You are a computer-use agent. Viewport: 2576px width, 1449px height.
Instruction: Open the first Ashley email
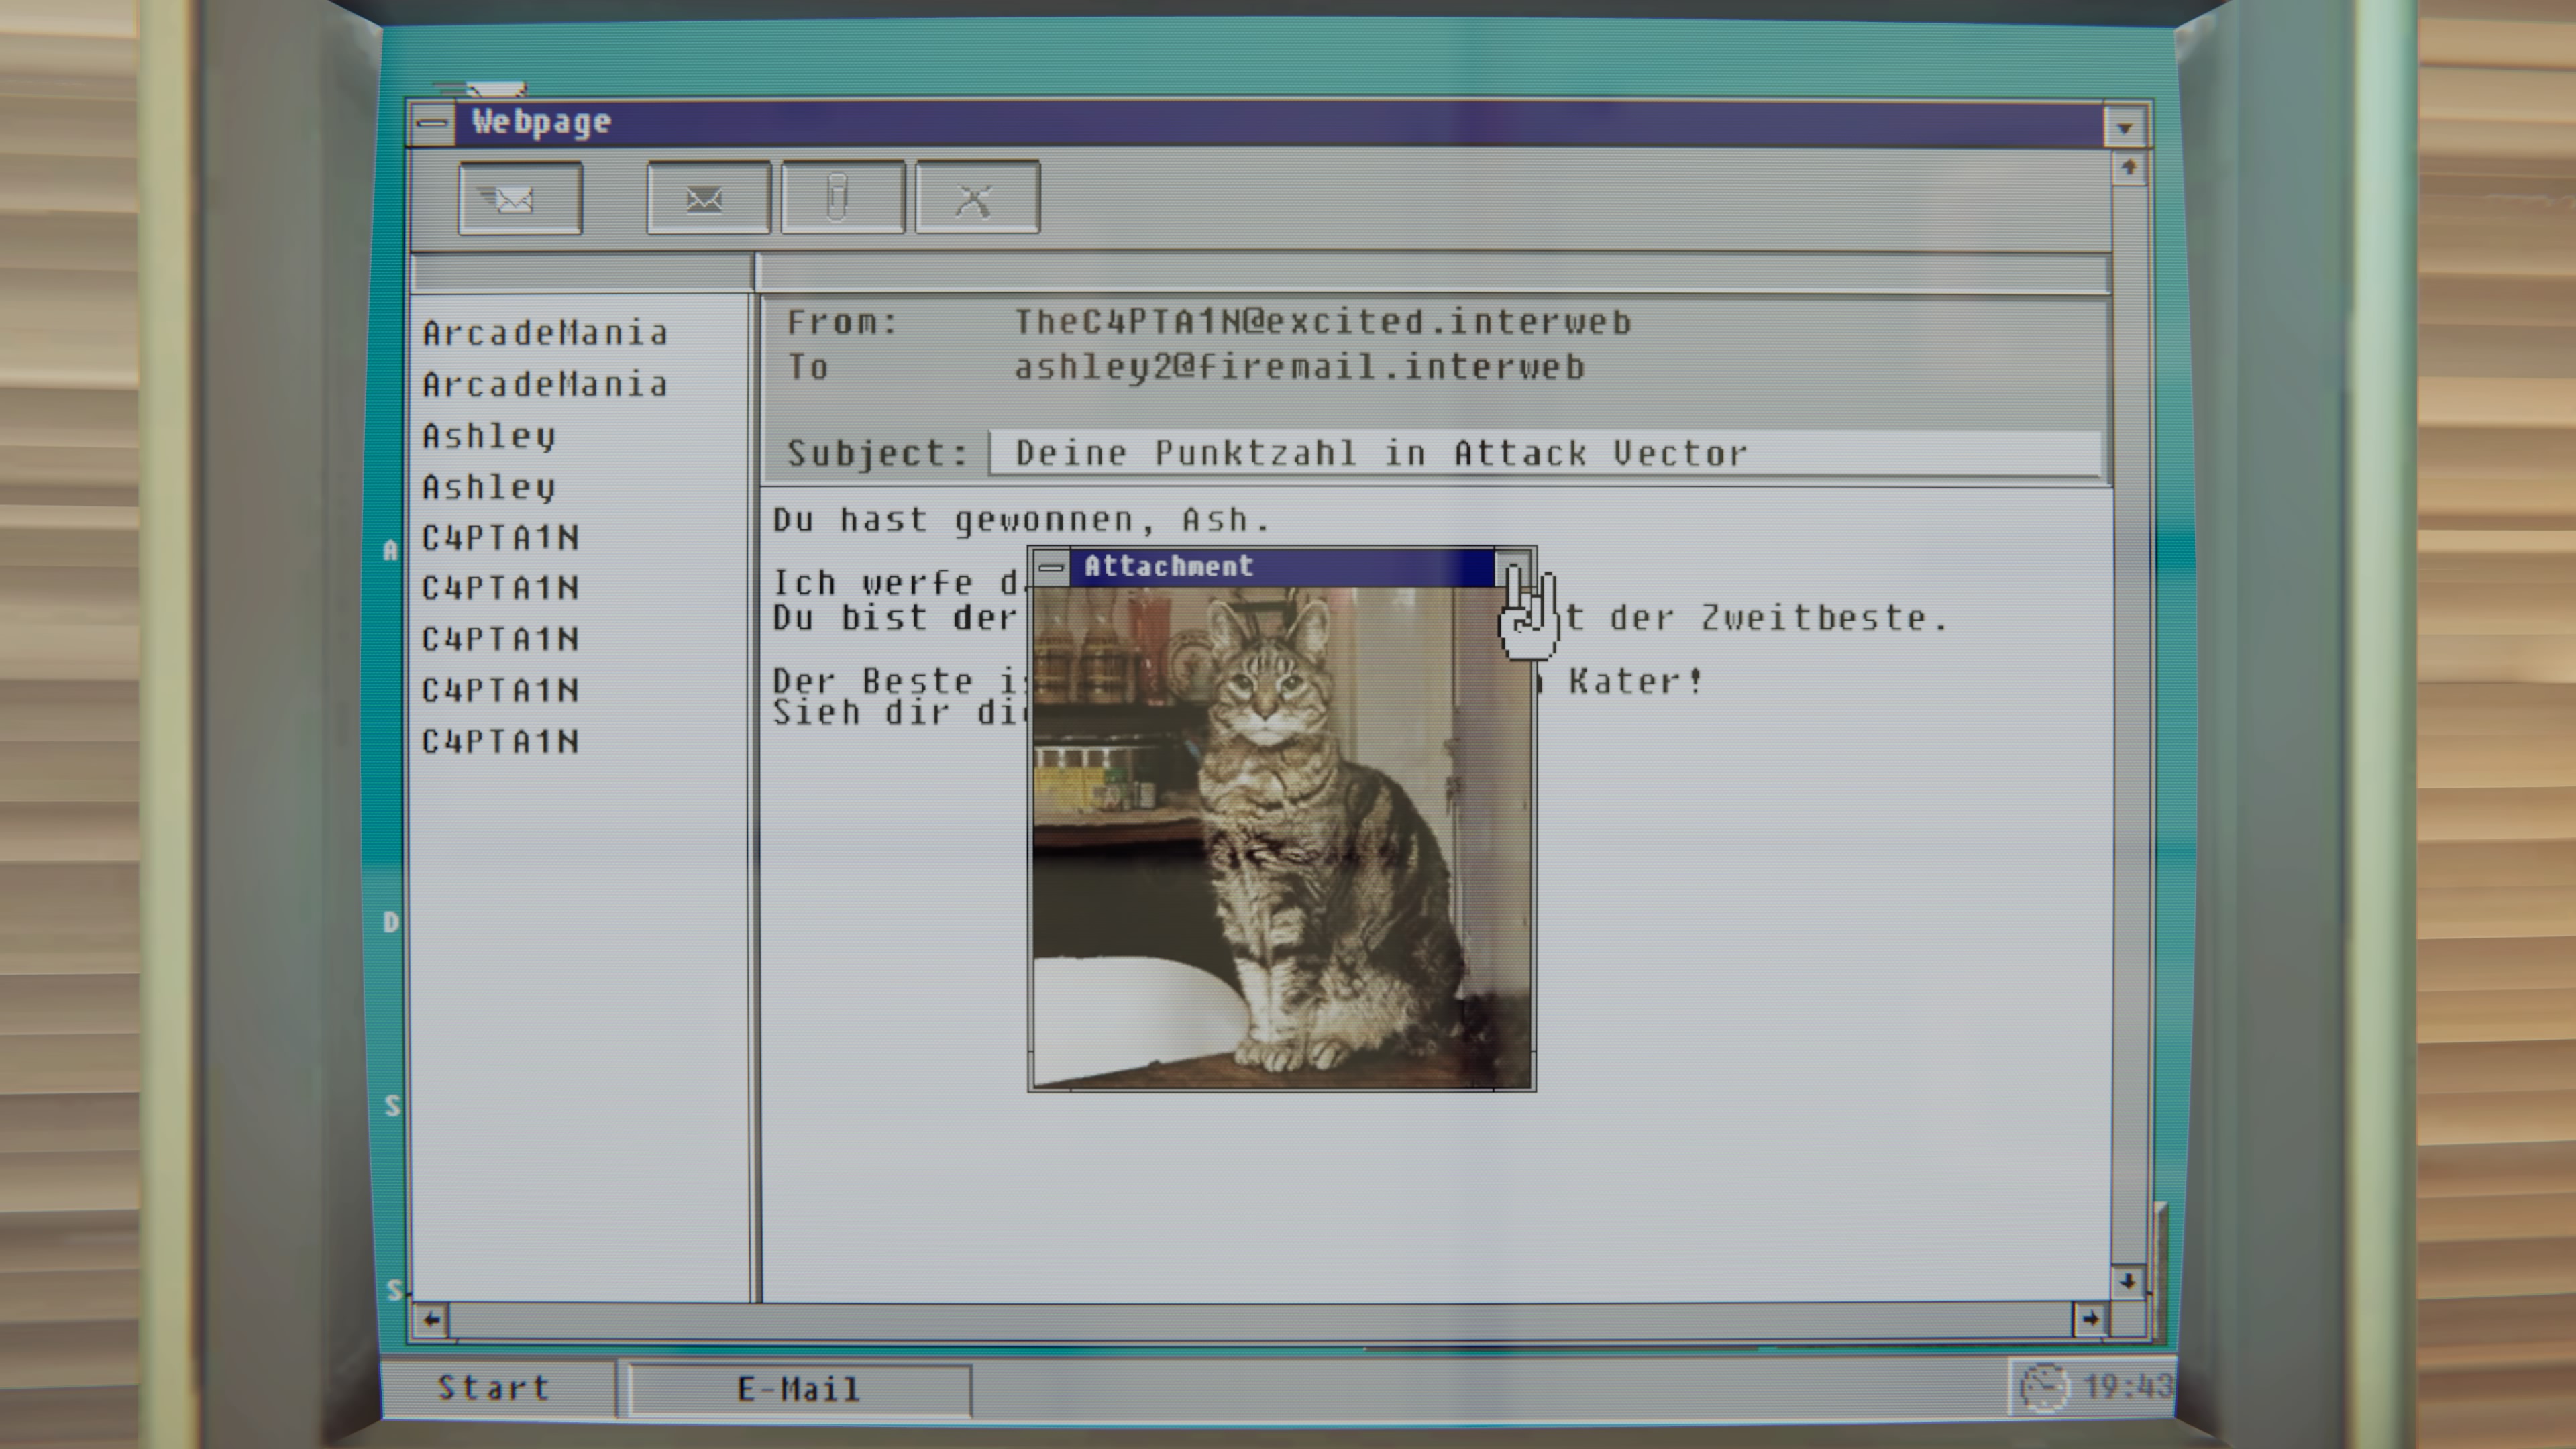click(x=489, y=436)
